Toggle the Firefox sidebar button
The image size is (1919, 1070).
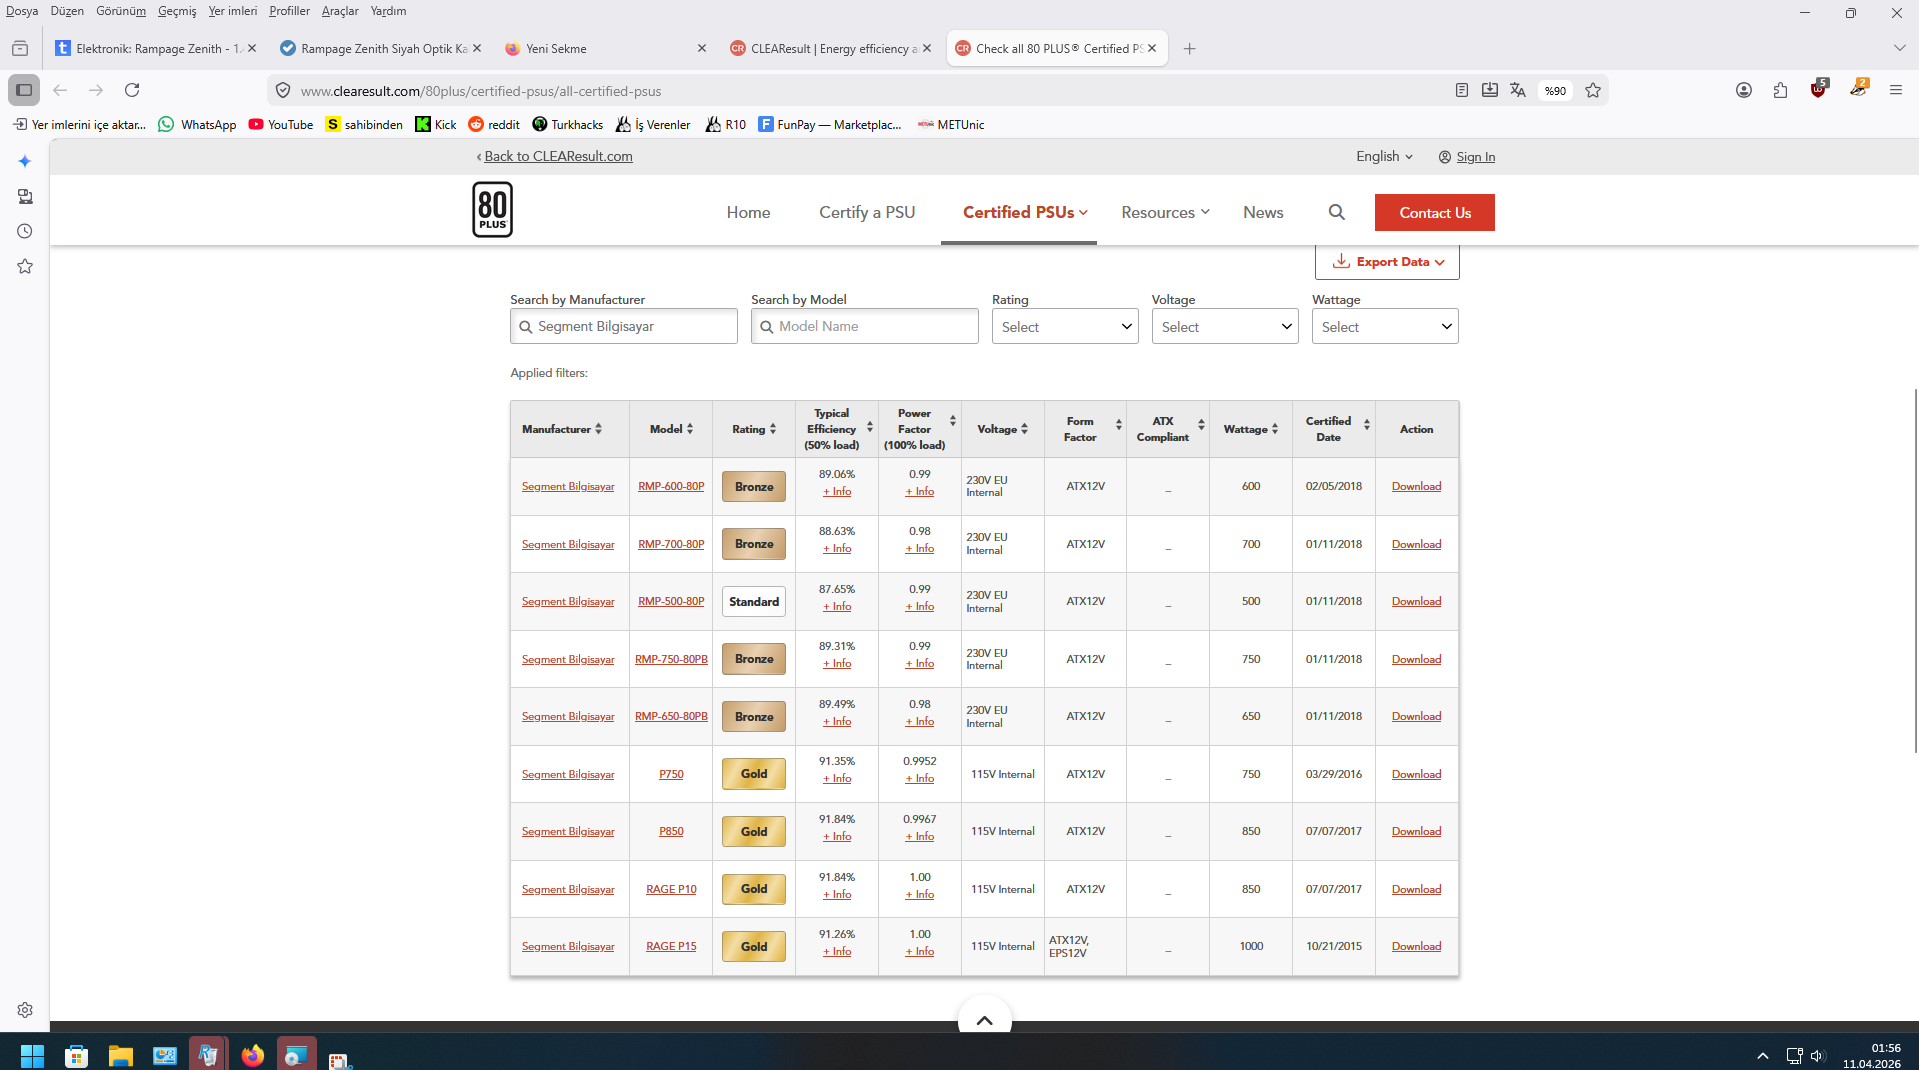point(24,90)
